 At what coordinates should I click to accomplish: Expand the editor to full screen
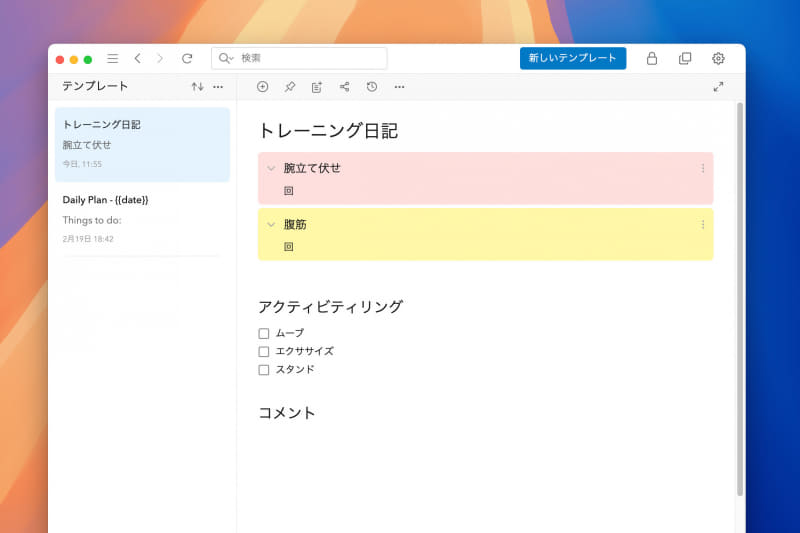tap(718, 87)
